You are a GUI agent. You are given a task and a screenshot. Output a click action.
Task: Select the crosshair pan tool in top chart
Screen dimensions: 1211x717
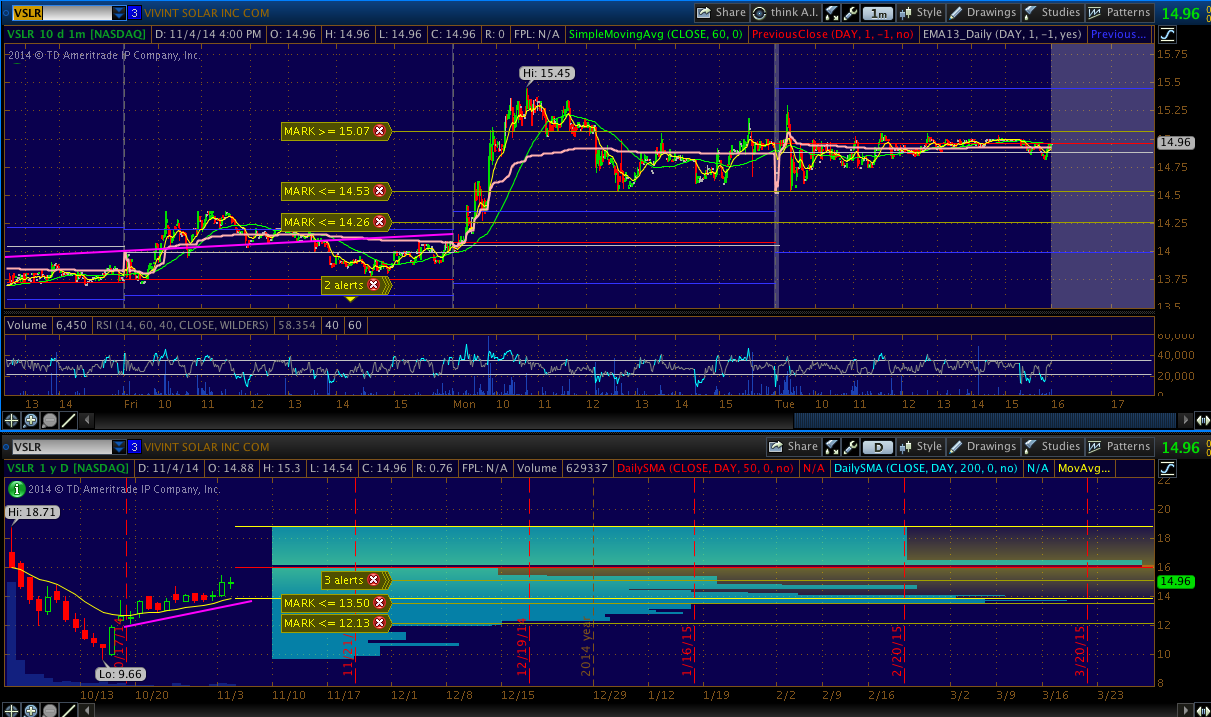pyautogui.click(x=11, y=421)
